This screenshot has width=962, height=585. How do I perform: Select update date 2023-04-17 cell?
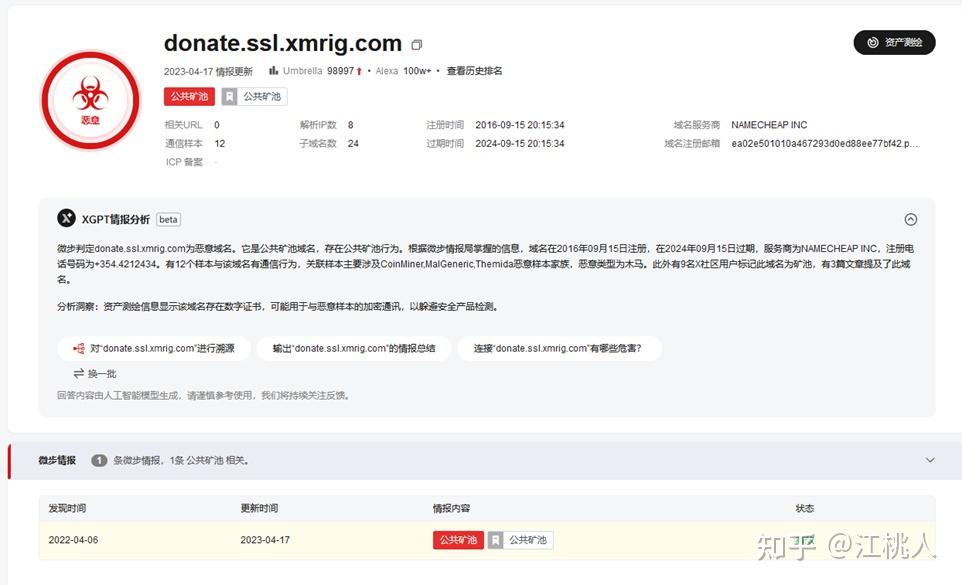(265, 540)
